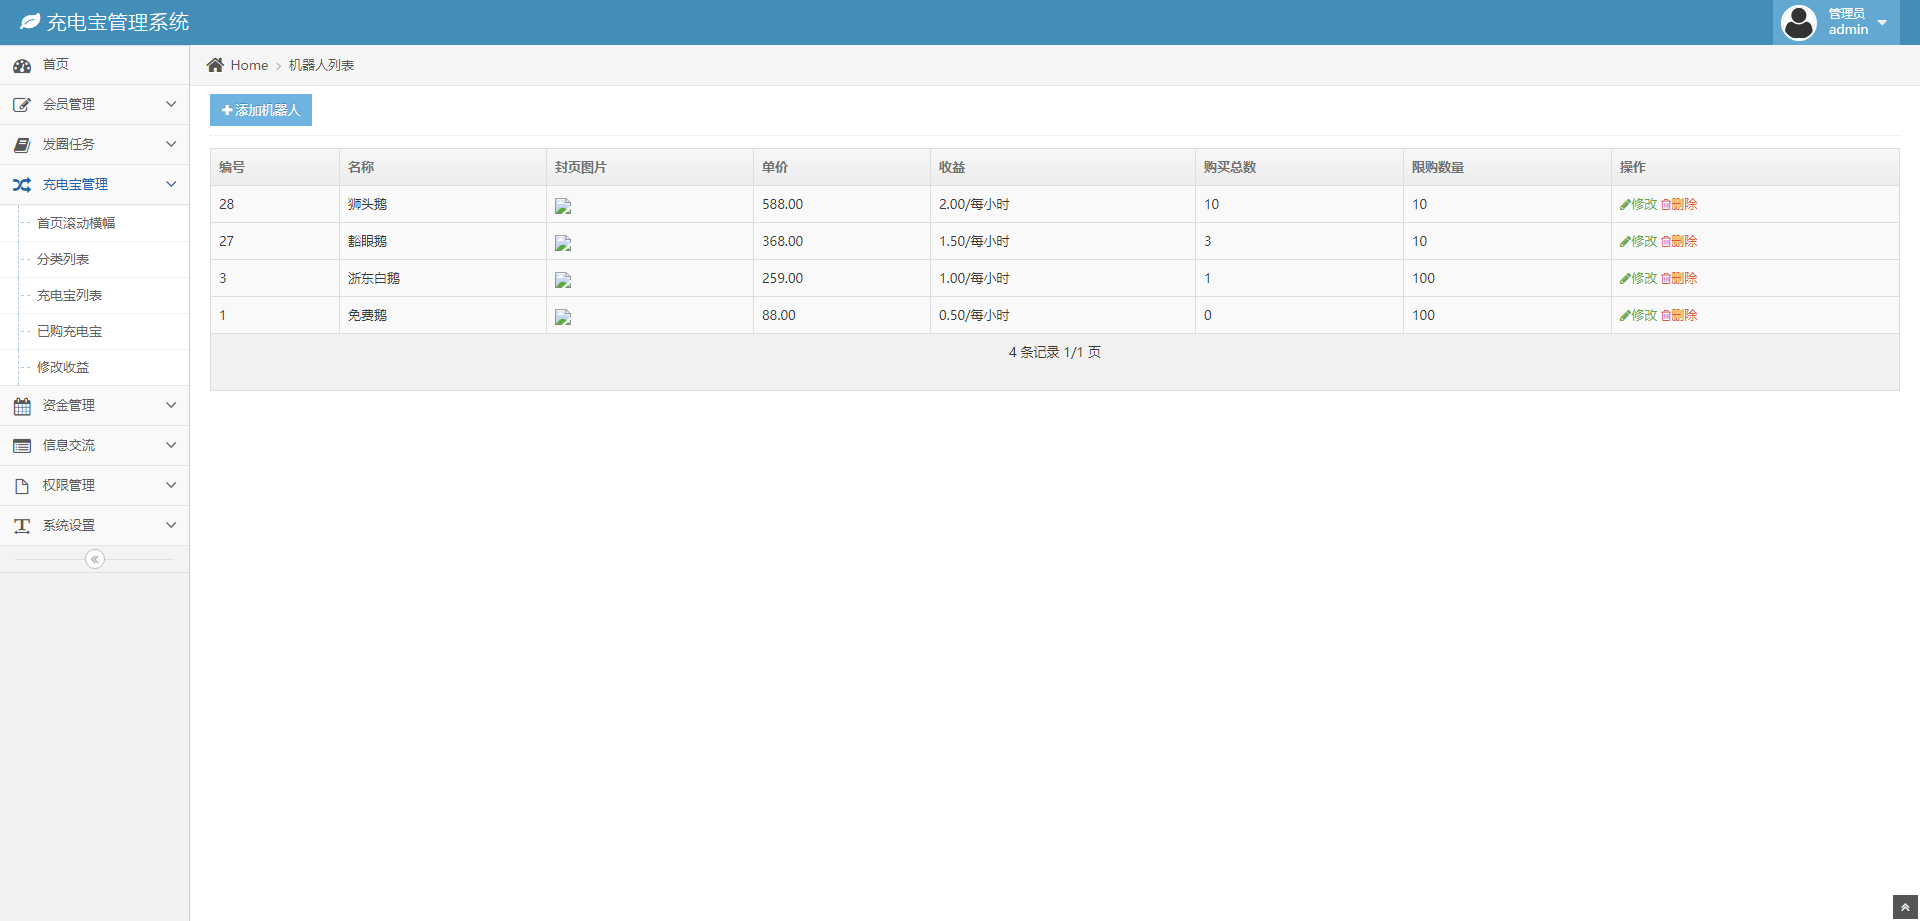
Task: Click the 4 条记录 1/1 页 pagination text
Action: pos(1055,352)
